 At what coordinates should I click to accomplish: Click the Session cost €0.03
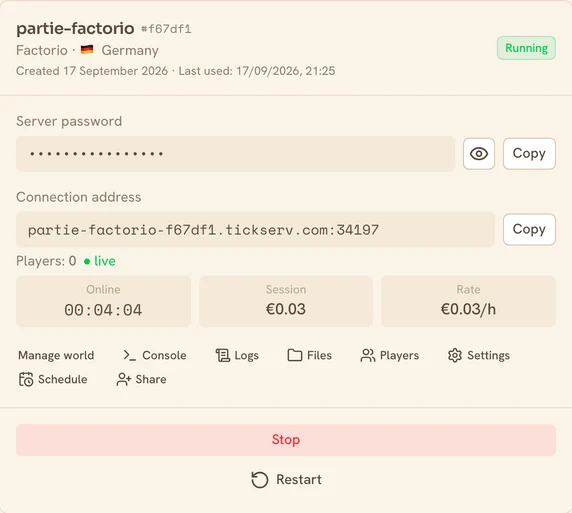(286, 309)
